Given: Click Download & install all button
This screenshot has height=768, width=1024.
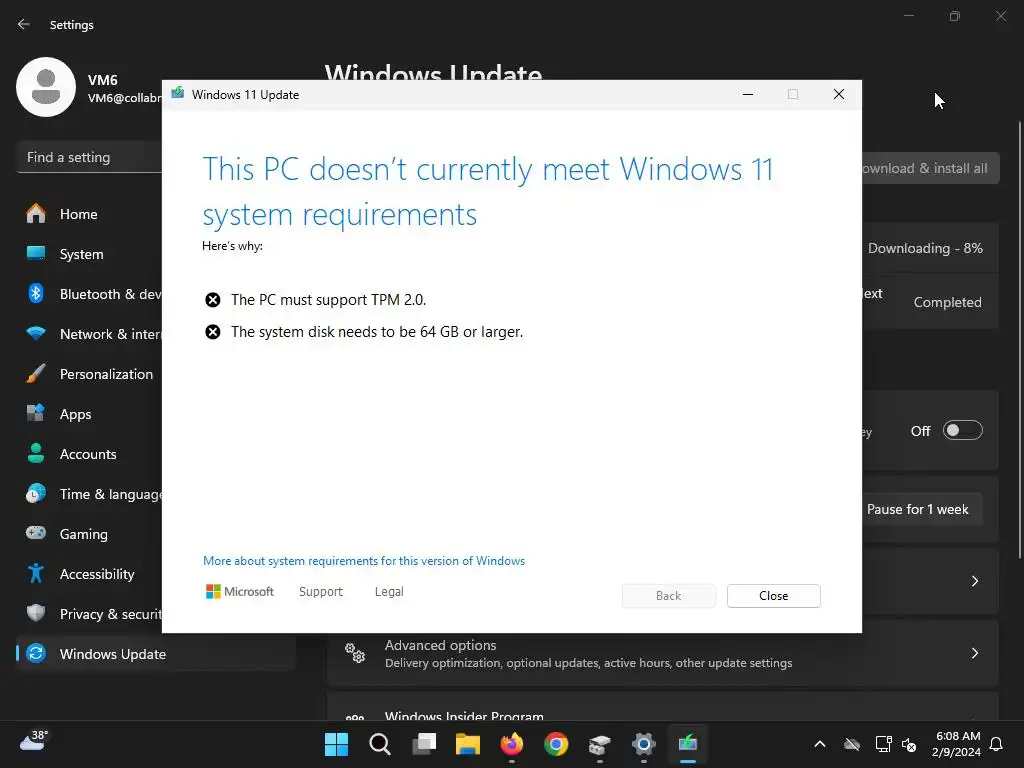Looking at the screenshot, I should pyautogui.click(x=931, y=168).
